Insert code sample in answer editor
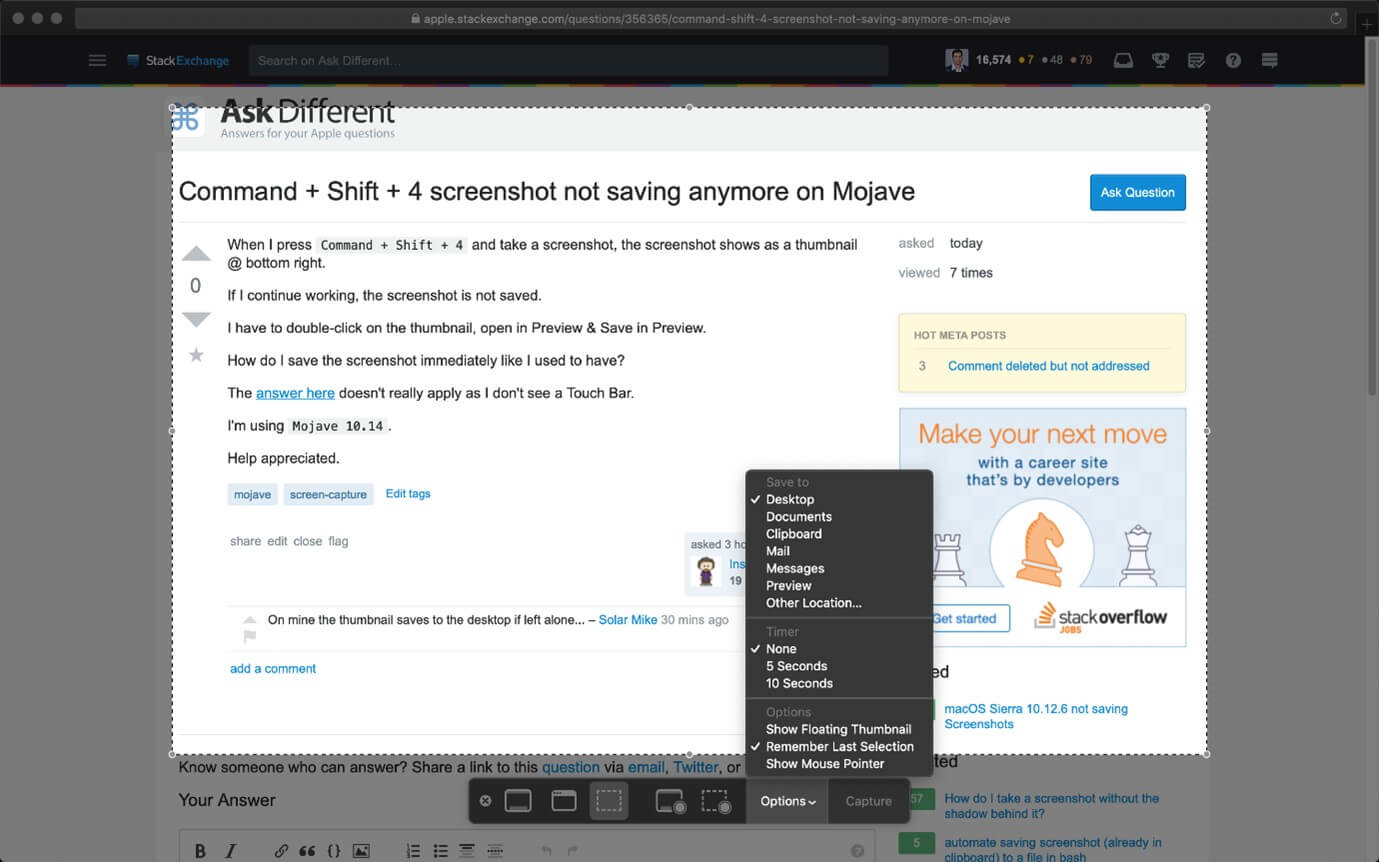 [x=334, y=851]
